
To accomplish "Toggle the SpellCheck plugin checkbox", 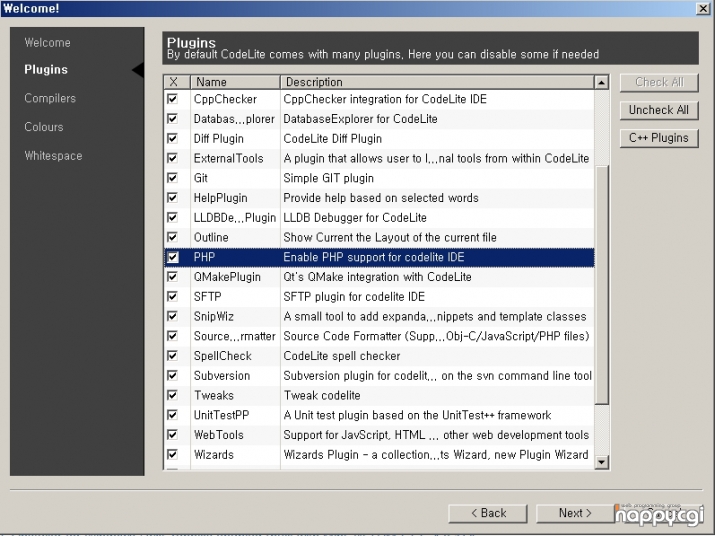I will point(172,355).
